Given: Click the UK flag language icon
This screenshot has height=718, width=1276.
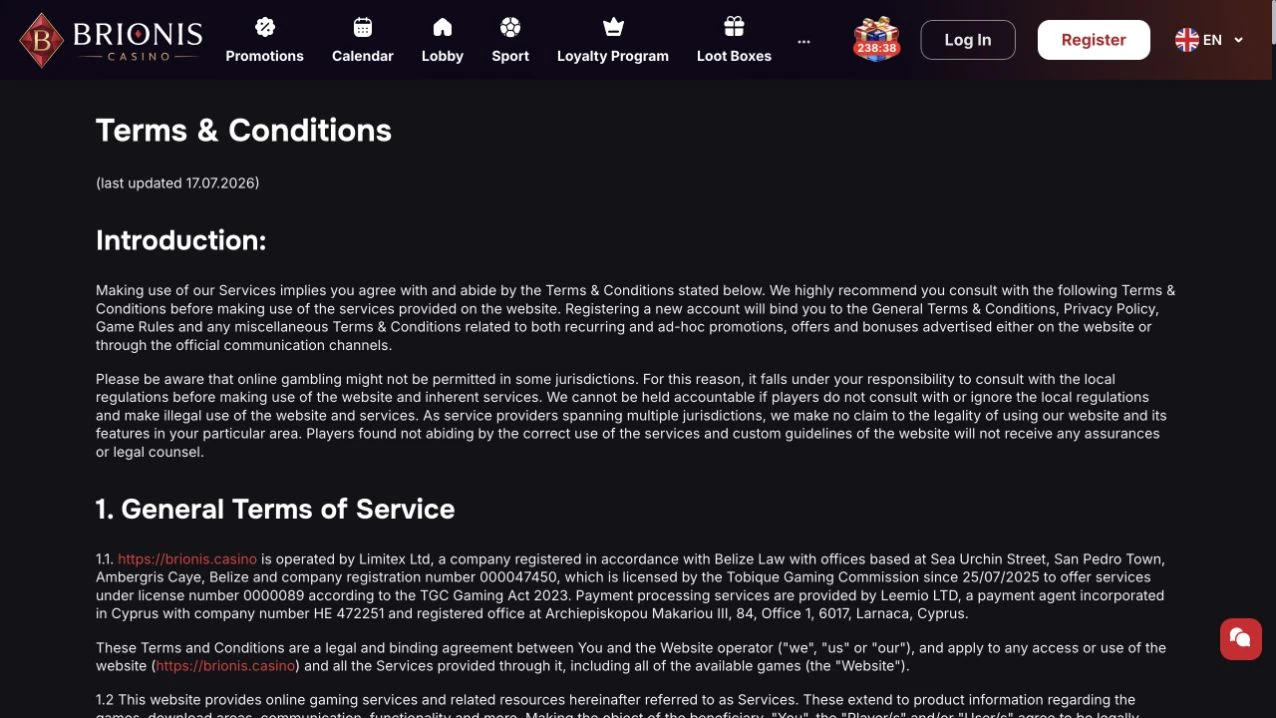Looking at the screenshot, I should (1187, 40).
